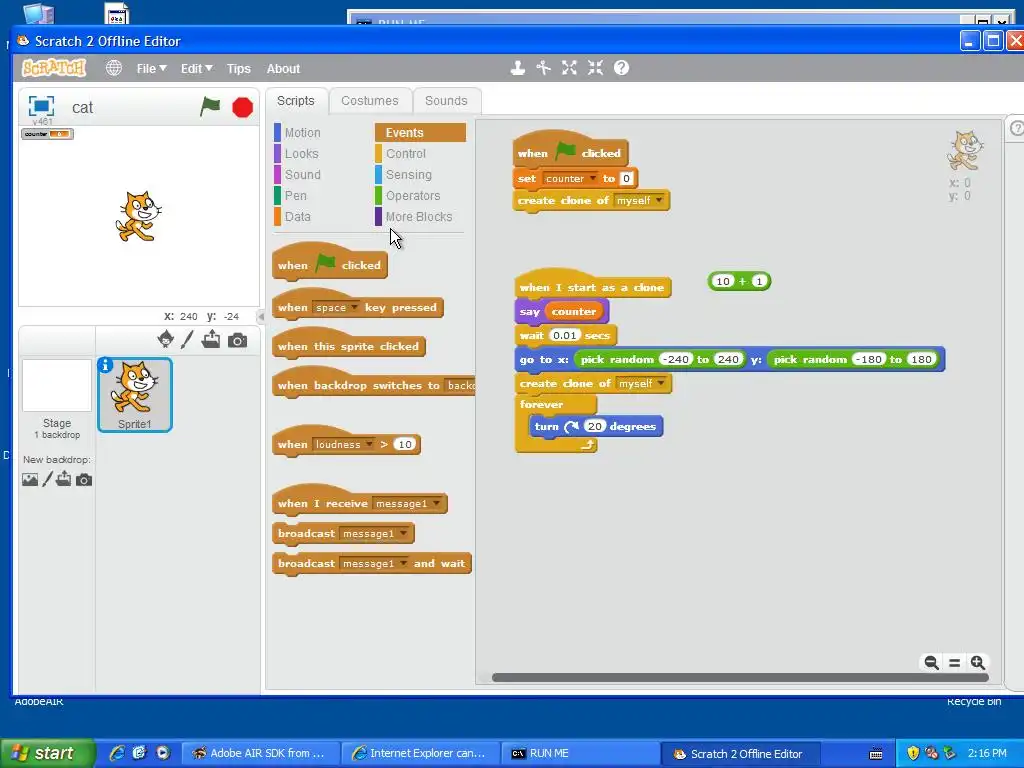Open Sprite1 info via the blue i icon
Screen dimensions: 1024x768
(x=105, y=366)
